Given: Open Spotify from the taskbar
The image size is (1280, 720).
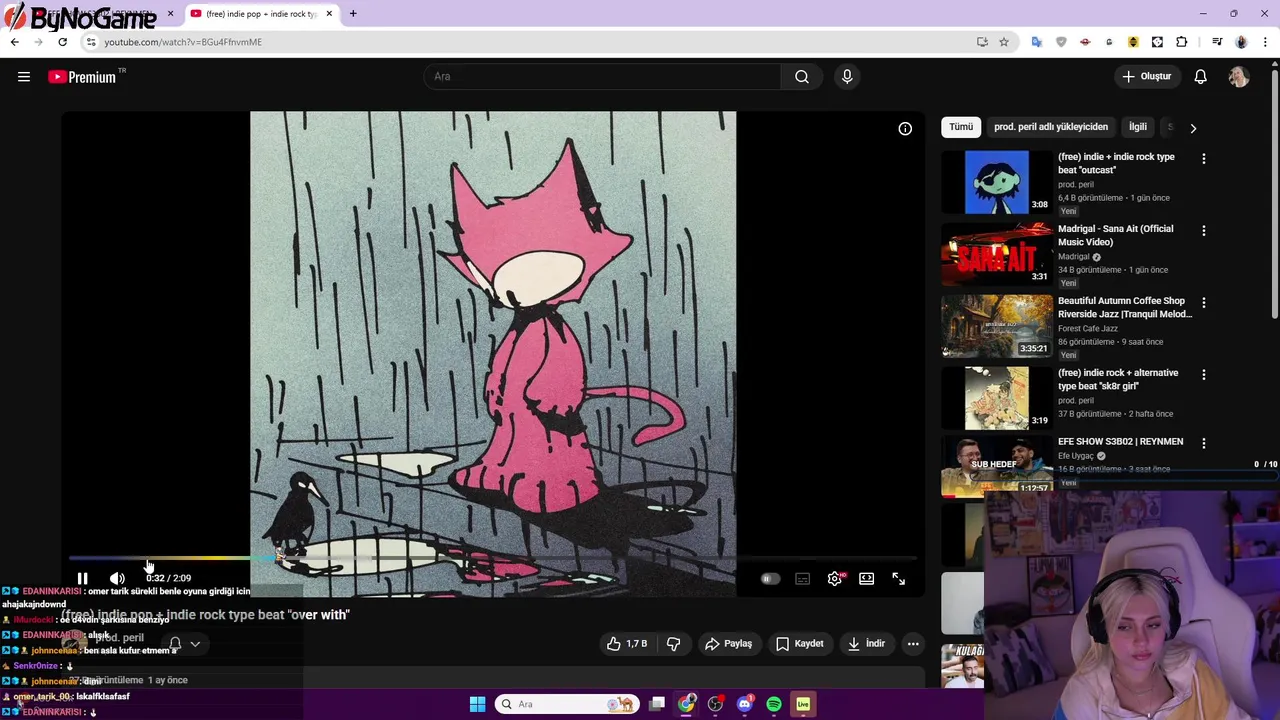Looking at the screenshot, I should point(774,704).
